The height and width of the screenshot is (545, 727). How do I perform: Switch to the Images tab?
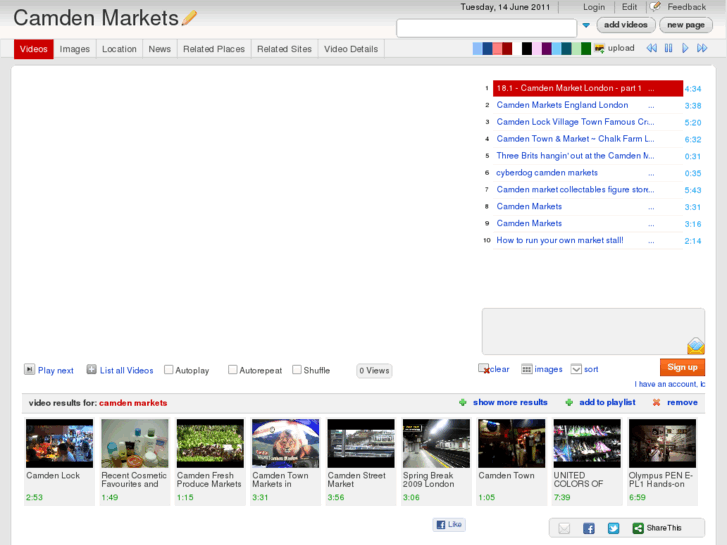click(x=75, y=49)
